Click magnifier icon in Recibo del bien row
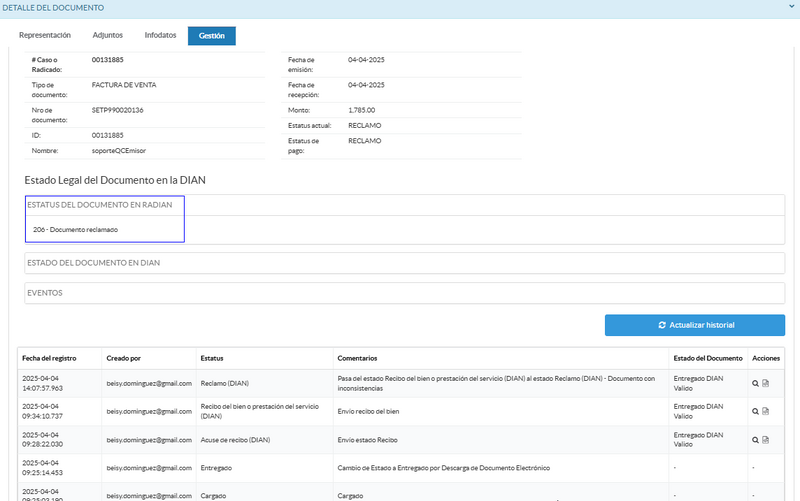 coord(756,411)
